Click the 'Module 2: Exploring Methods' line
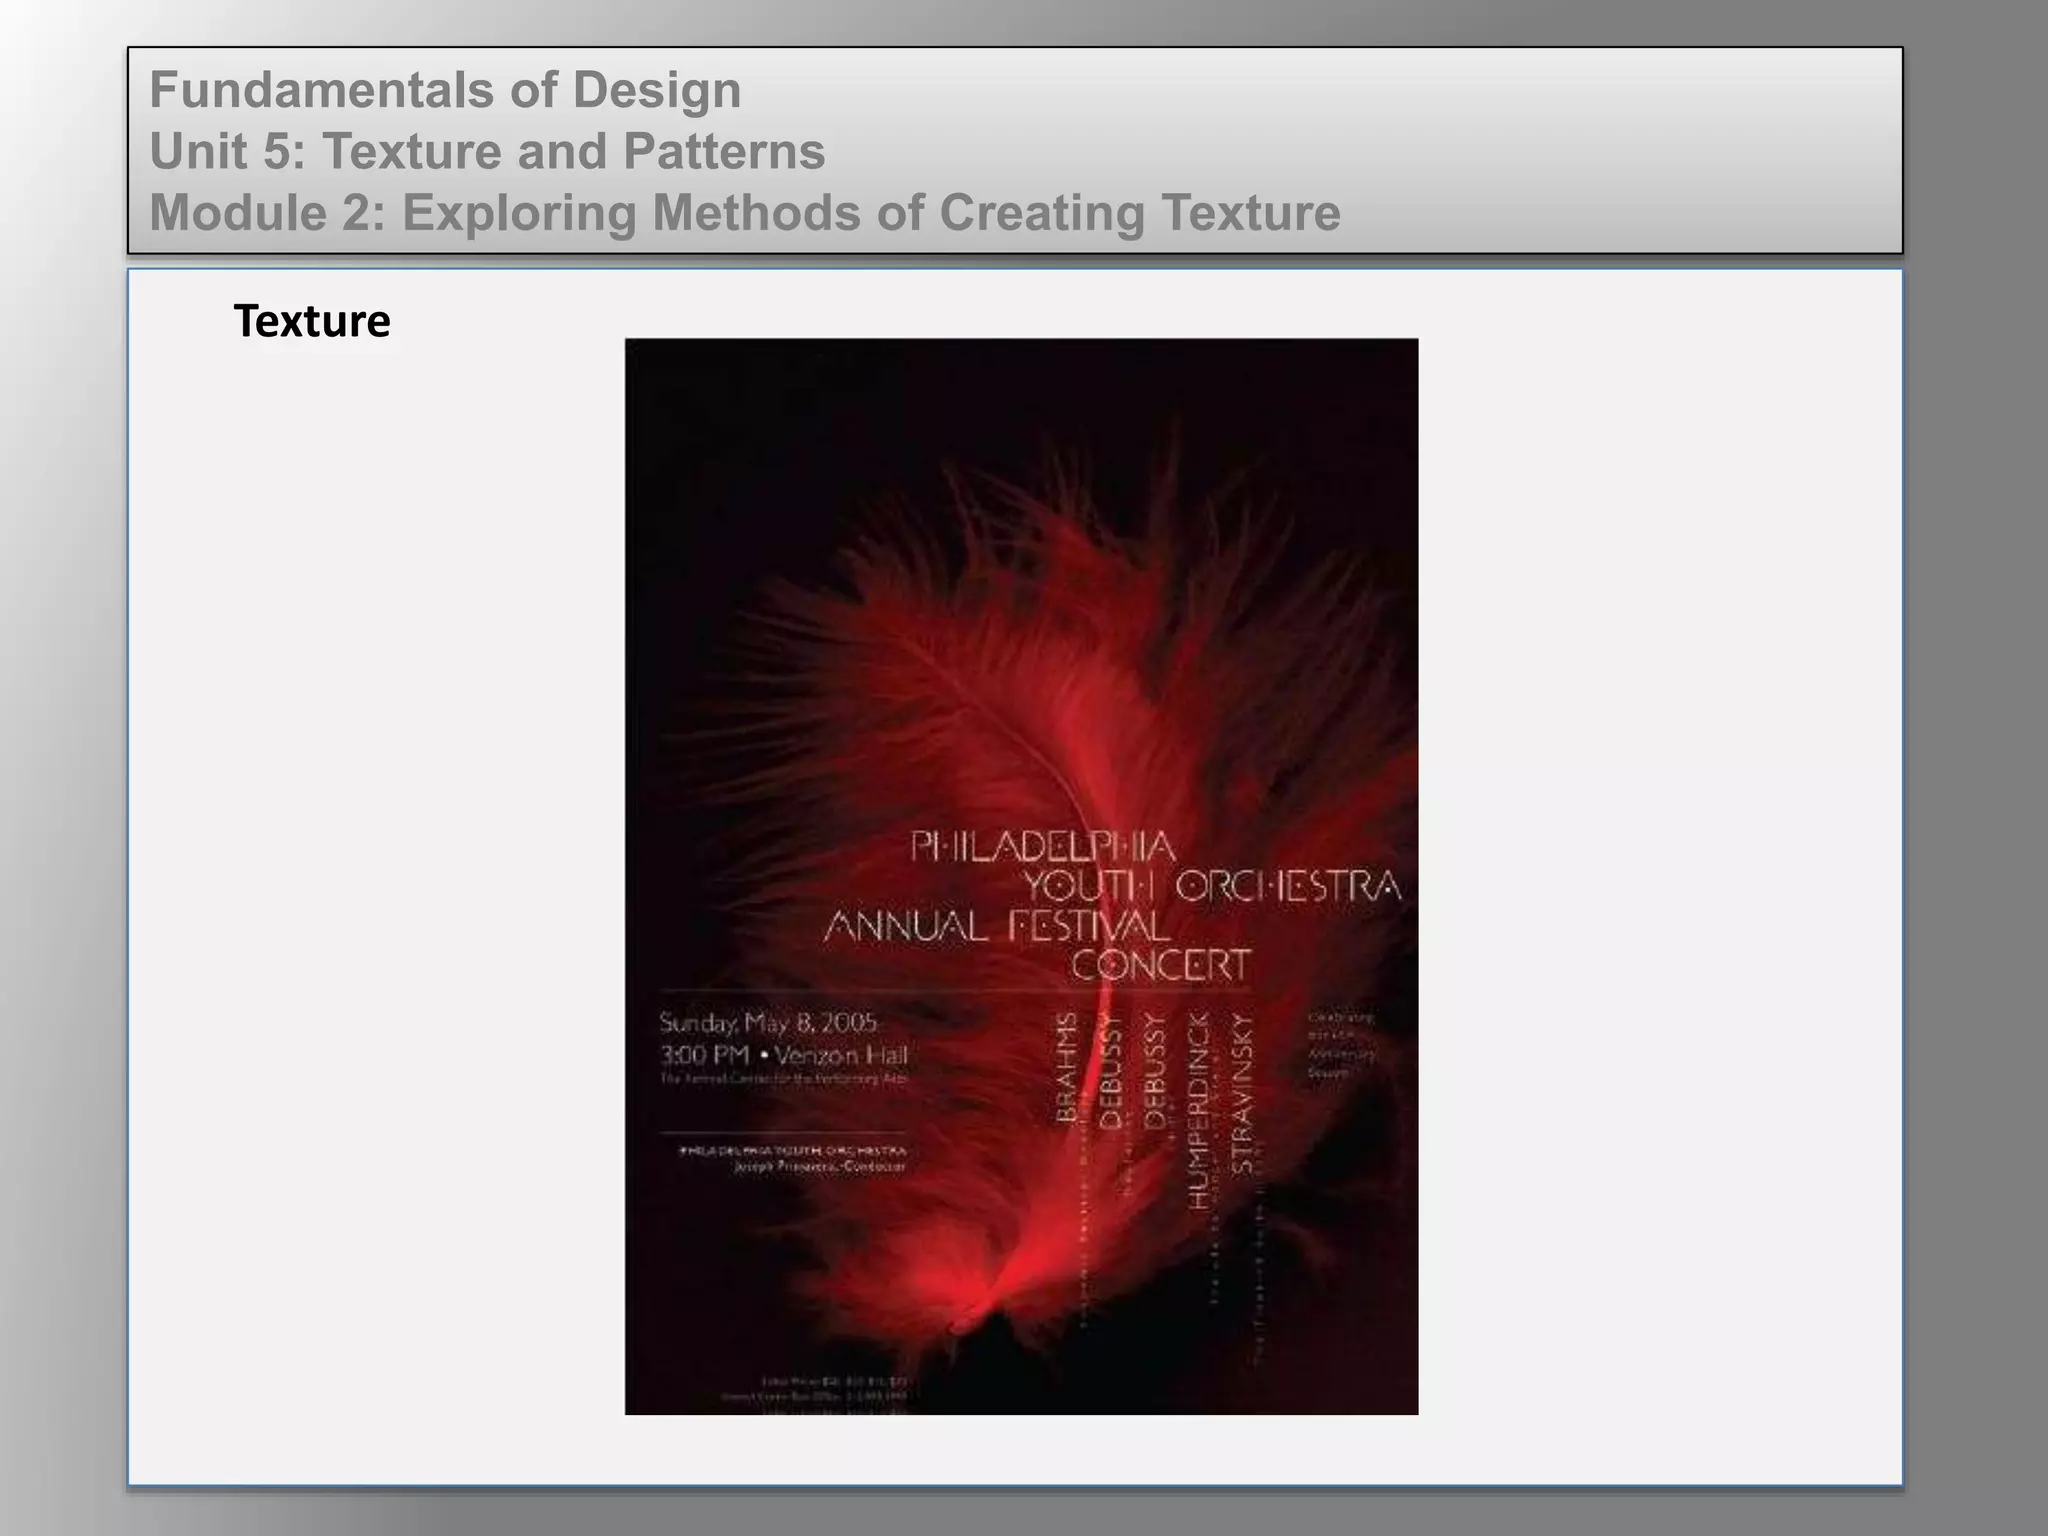The image size is (2048, 1536). pyautogui.click(x=744, y=213)
